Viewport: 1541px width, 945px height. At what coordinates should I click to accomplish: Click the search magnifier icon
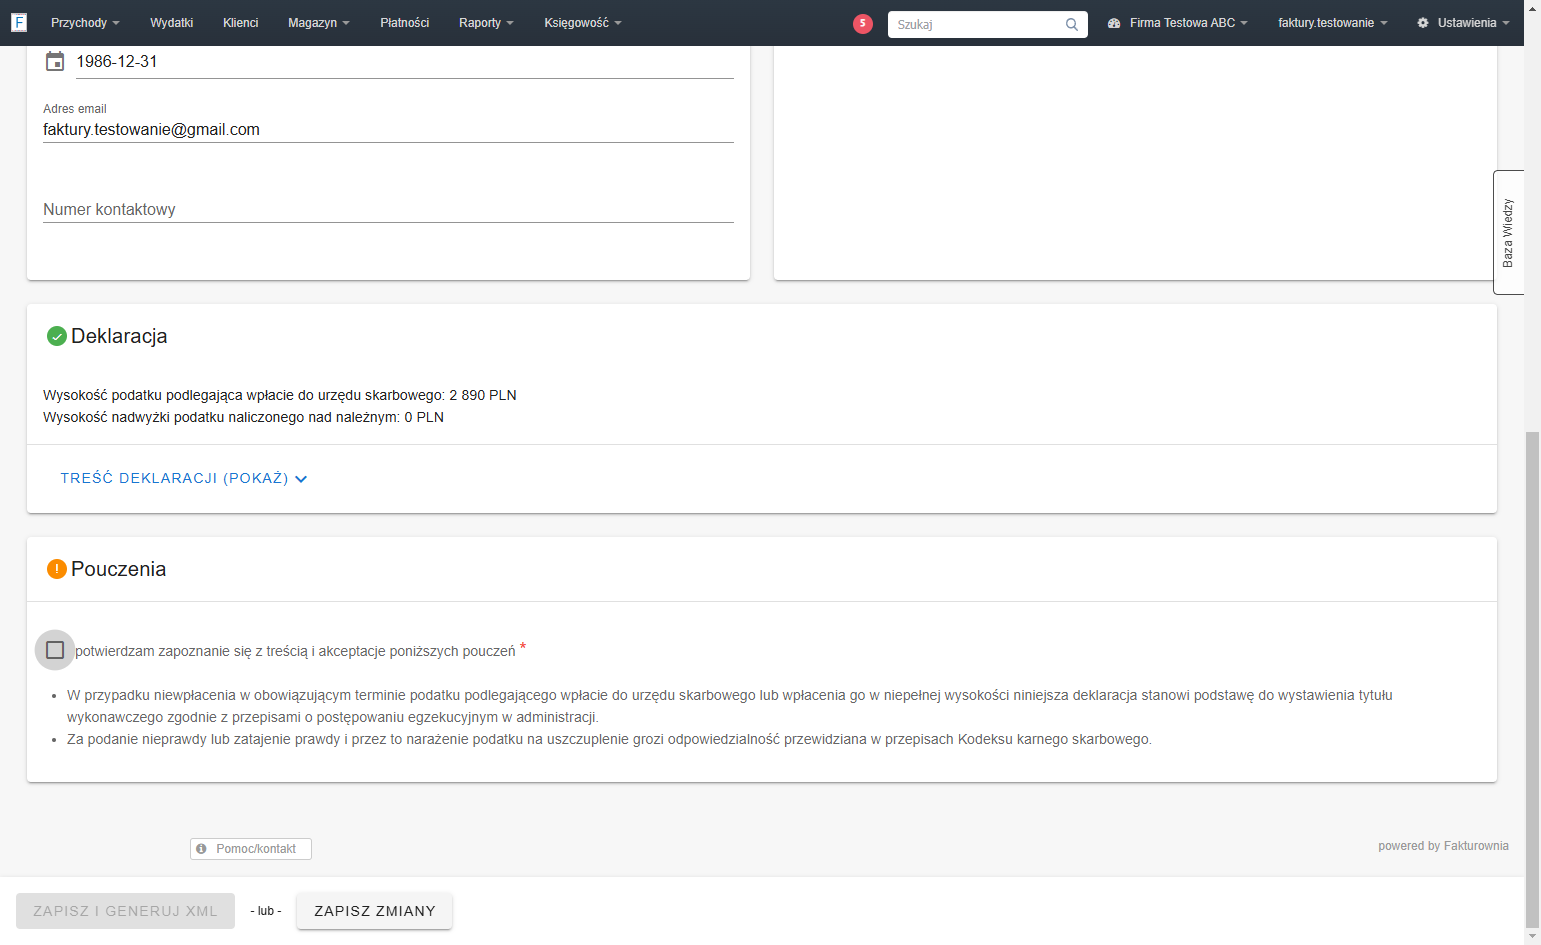[1072, 24]
